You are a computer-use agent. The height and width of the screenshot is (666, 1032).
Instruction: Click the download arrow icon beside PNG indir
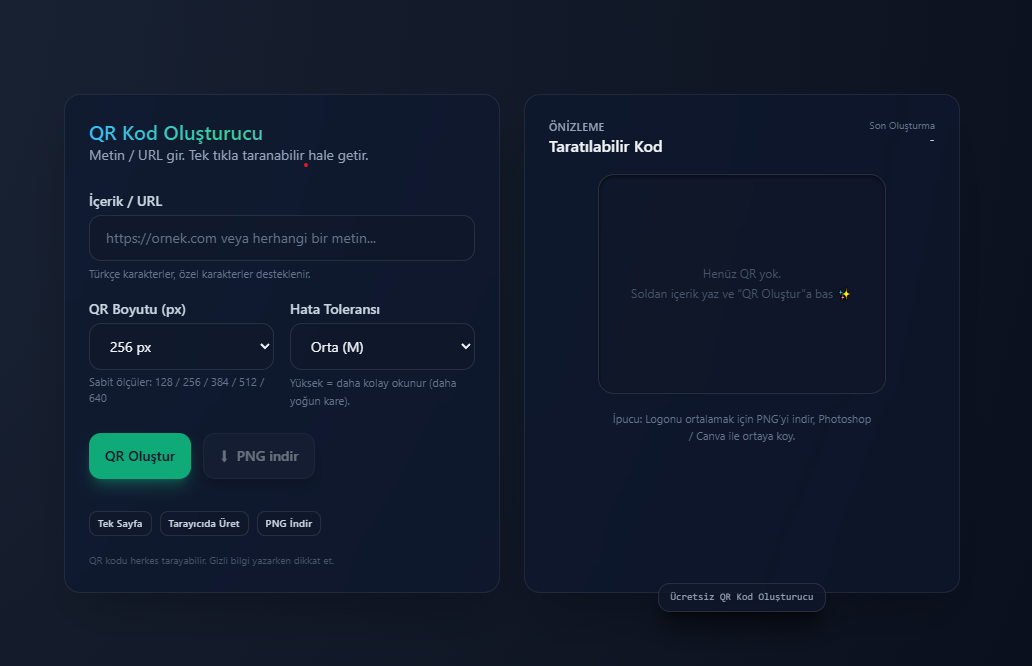pyautogui.click(x=224, y=456)
